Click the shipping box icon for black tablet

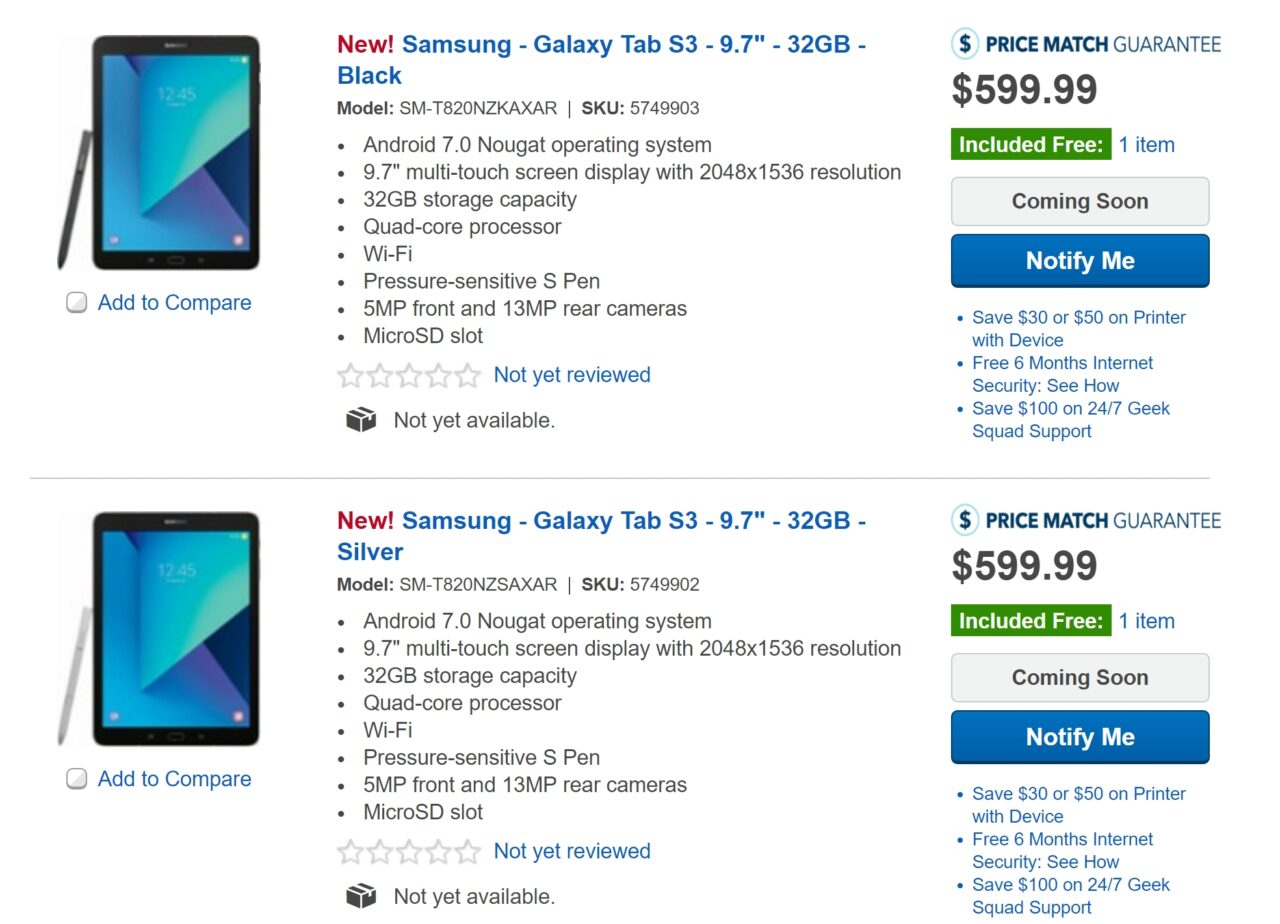[361, 421]
